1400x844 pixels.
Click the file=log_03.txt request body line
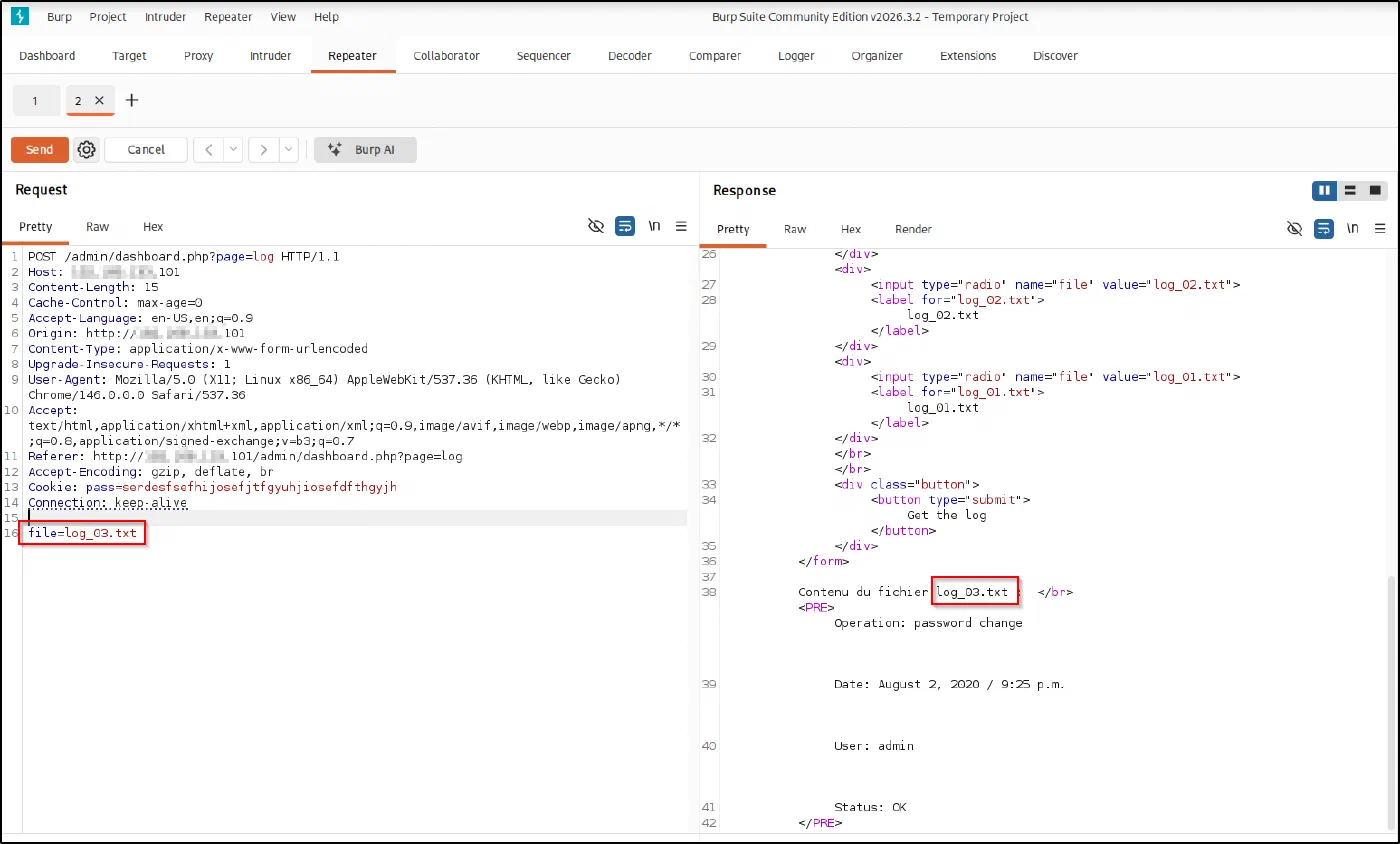point(83,533)
